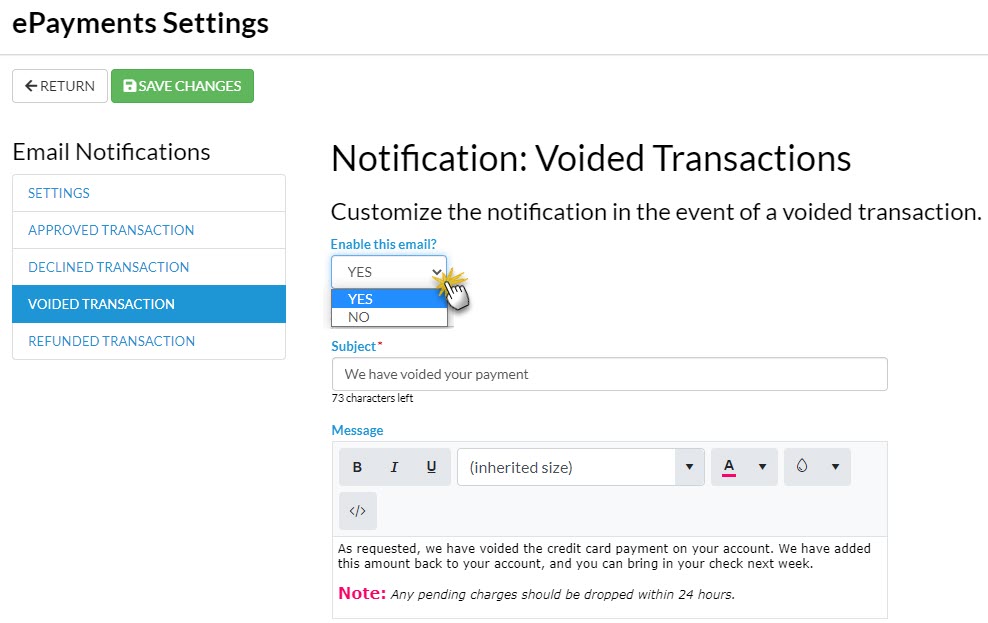Viewport: 988px width, 623px height.
Task: Click the background color droplet icon
Action: pyautogui.click(x=802, y=467)
